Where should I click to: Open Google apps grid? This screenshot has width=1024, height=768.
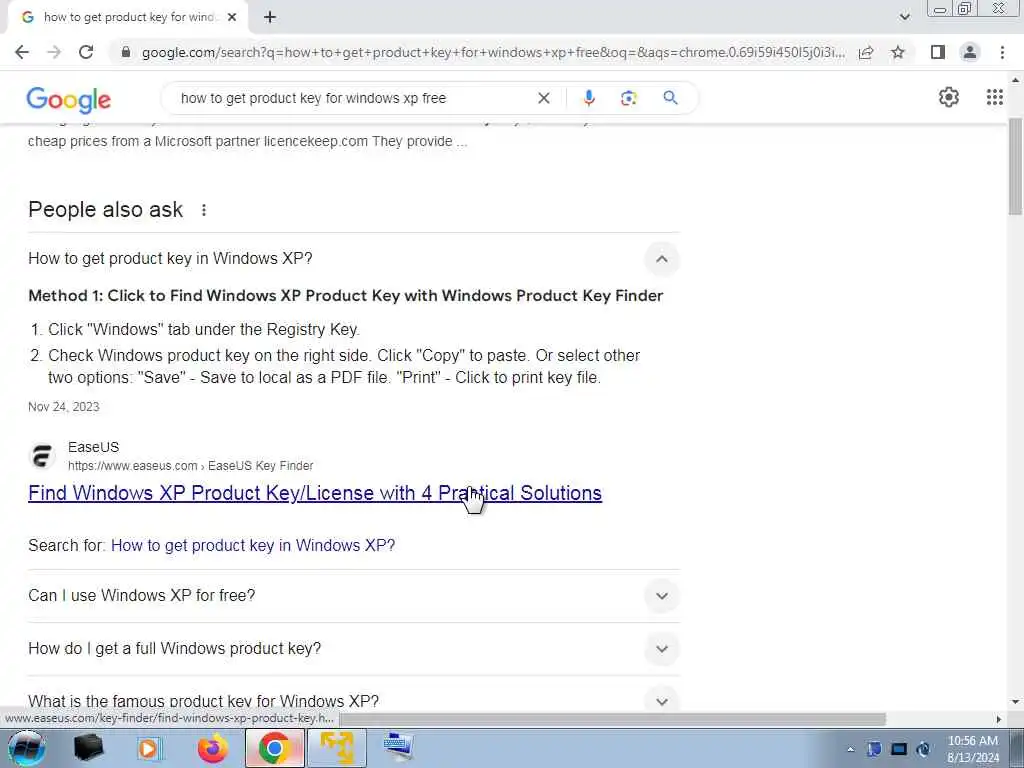[x=995, y=97]
